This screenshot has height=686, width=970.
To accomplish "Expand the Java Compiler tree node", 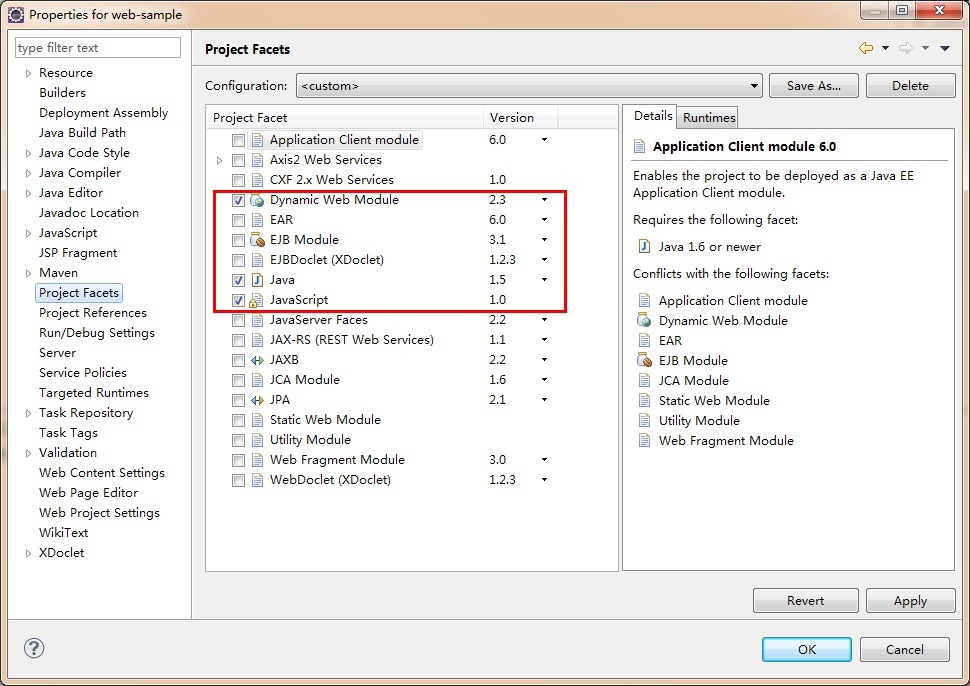I will click(28, 173).
